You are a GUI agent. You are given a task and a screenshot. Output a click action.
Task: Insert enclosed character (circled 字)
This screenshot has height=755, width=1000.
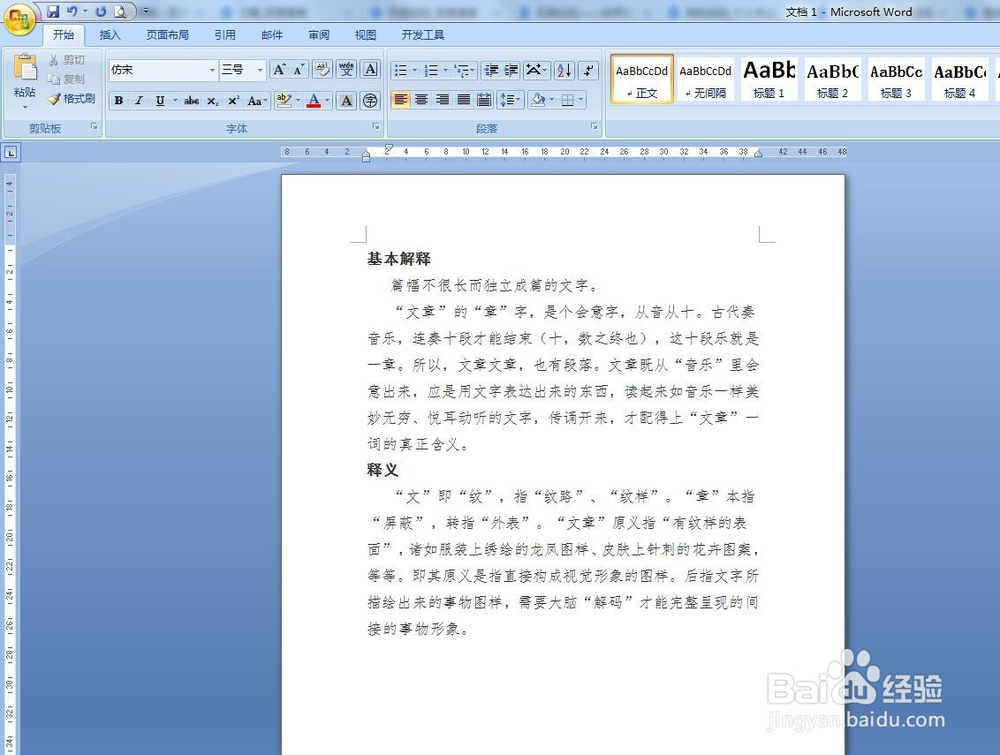(x=371, y=101)
